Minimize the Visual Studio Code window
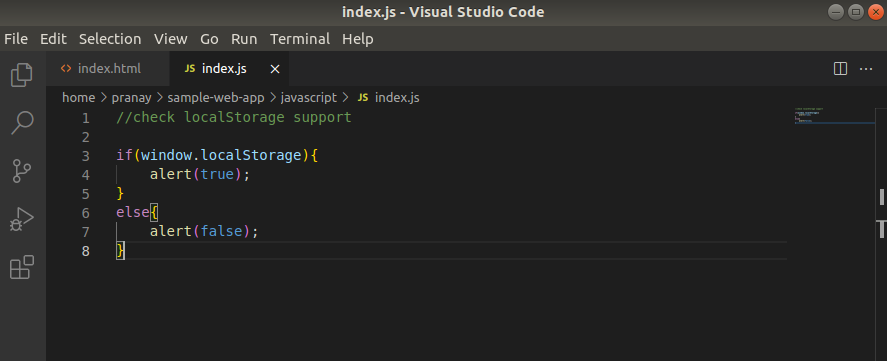The height and width of the screenshot is (361, 887). tap(837, 11)
